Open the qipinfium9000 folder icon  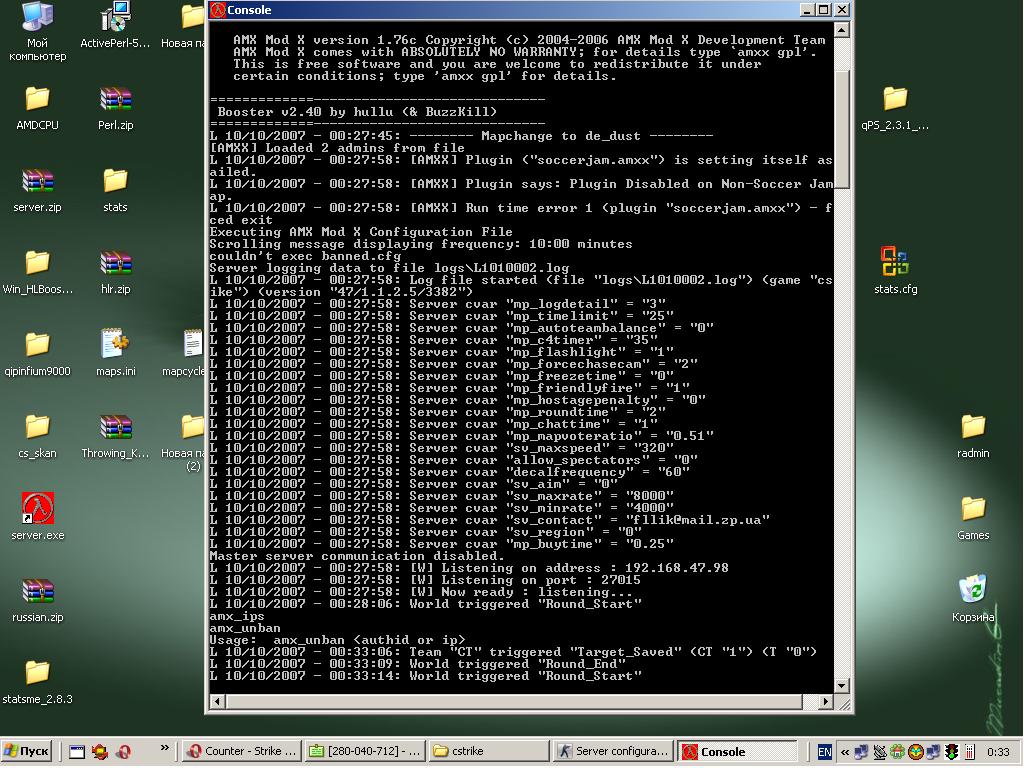coord(37,354)
